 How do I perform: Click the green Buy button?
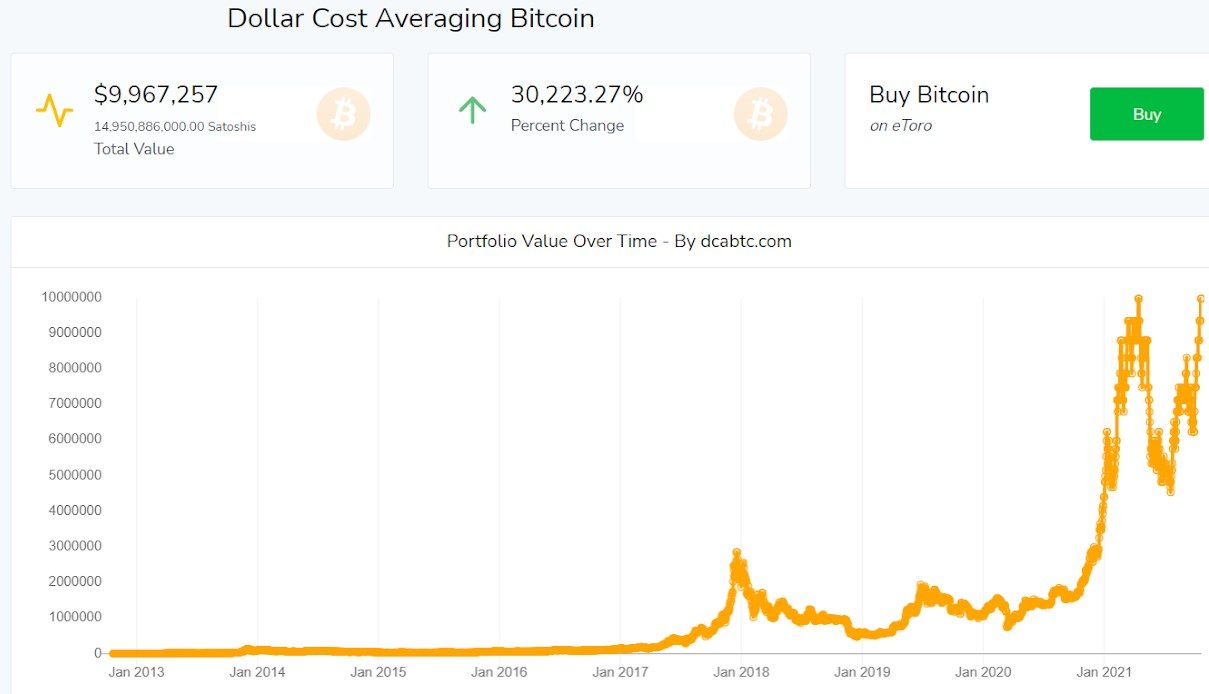point(1146,113)
